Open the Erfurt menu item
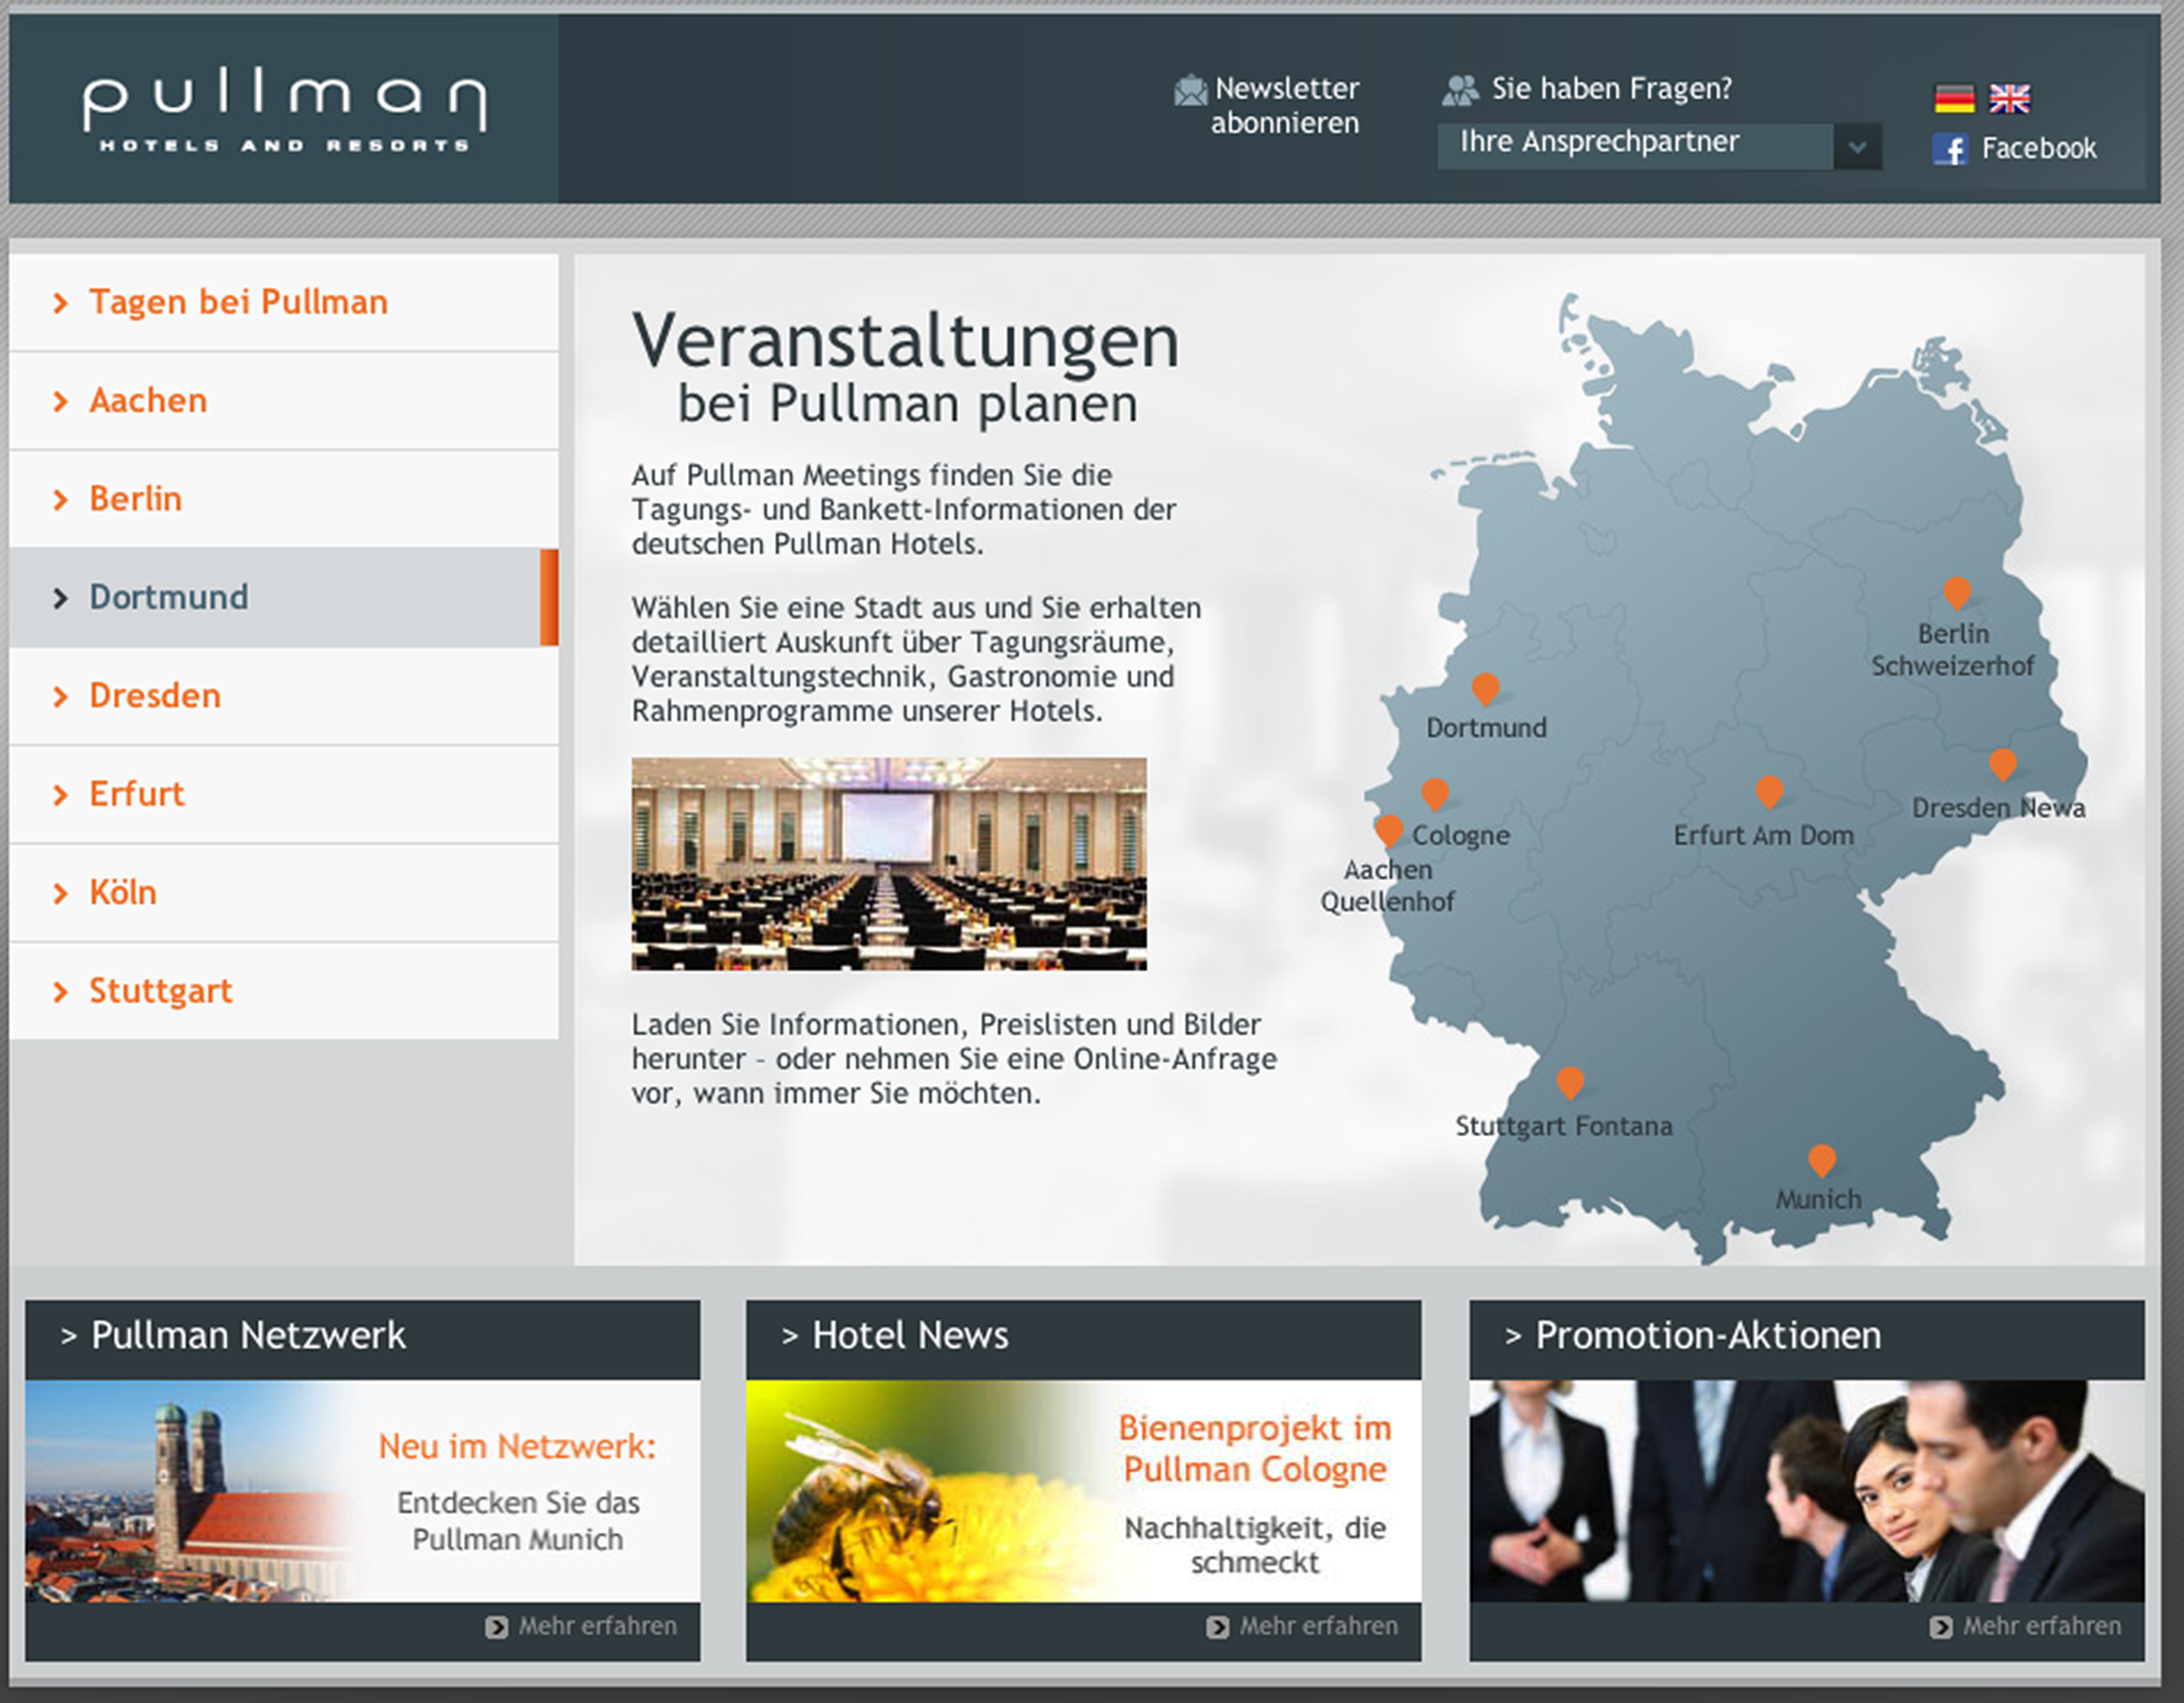This screenshot has height=1703, width=2184. pyautogui.click(x=284, y=794)
